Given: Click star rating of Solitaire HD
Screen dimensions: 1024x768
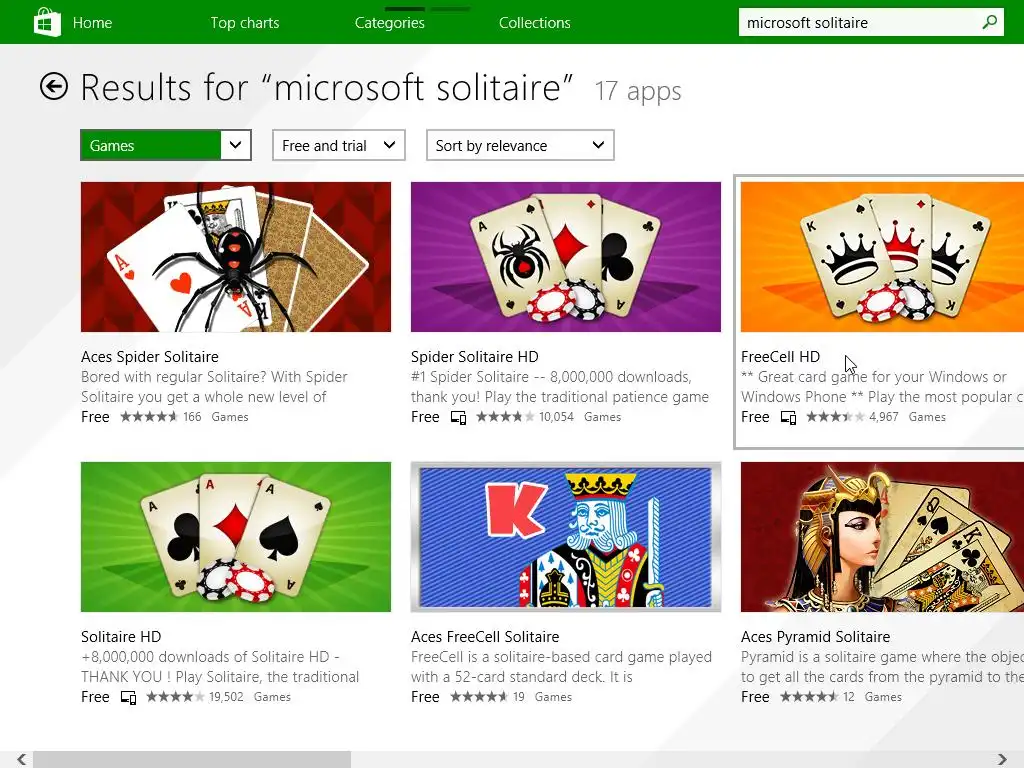Looking at the screenshot, I should coord(175,697).
